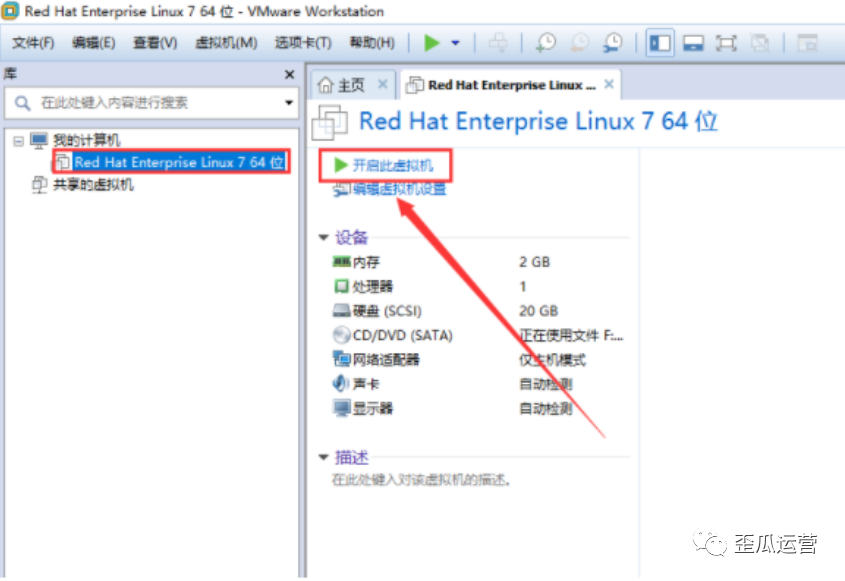Open the 查看(V) menu

click(155, 43)
